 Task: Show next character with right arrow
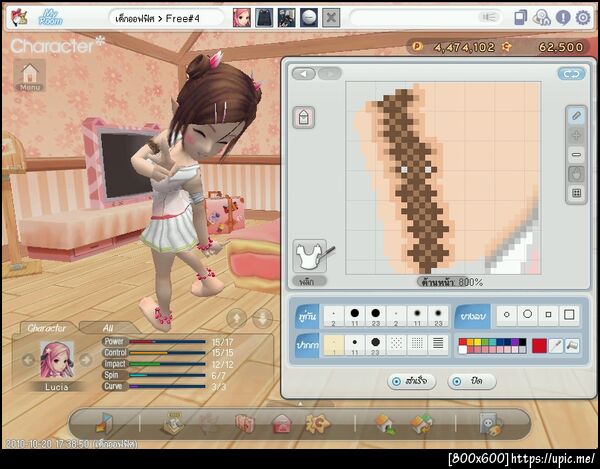point(86,360)
